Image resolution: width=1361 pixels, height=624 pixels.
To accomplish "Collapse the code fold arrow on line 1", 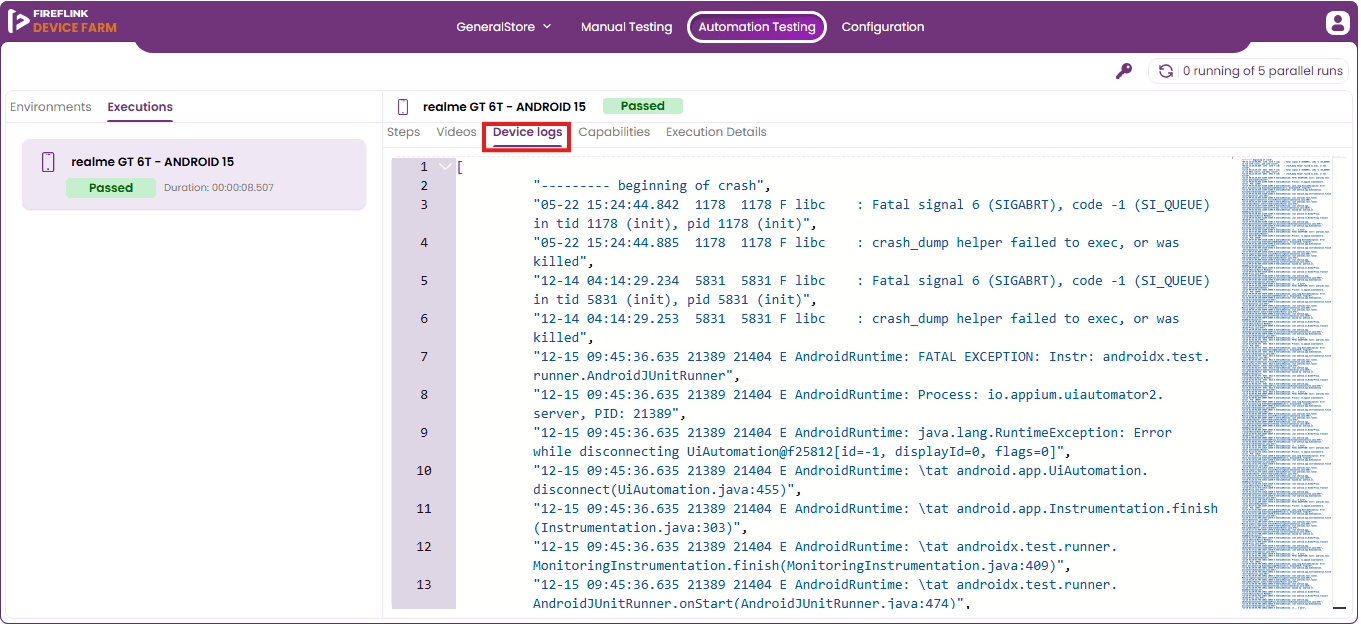I will tap(445, 167).
